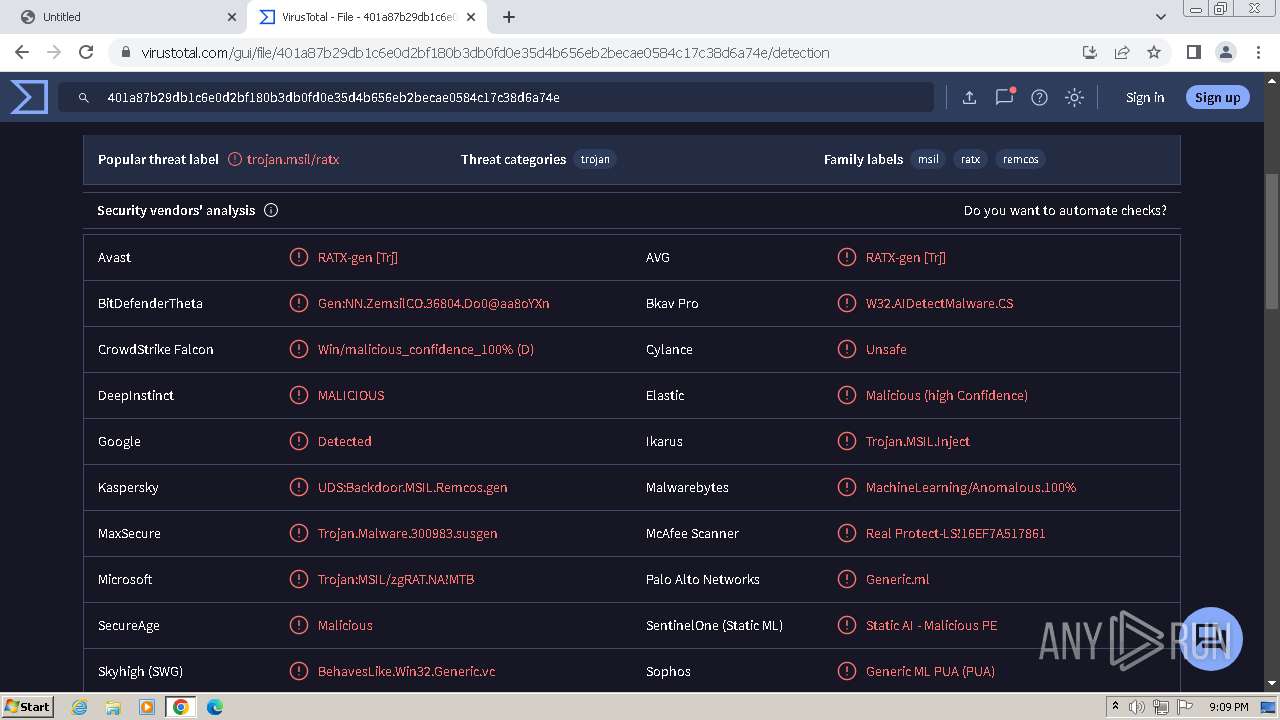Open the help question mark icon
Image resolution: width=1280 pixels, height=720 pixels.
pos(1040,97)
